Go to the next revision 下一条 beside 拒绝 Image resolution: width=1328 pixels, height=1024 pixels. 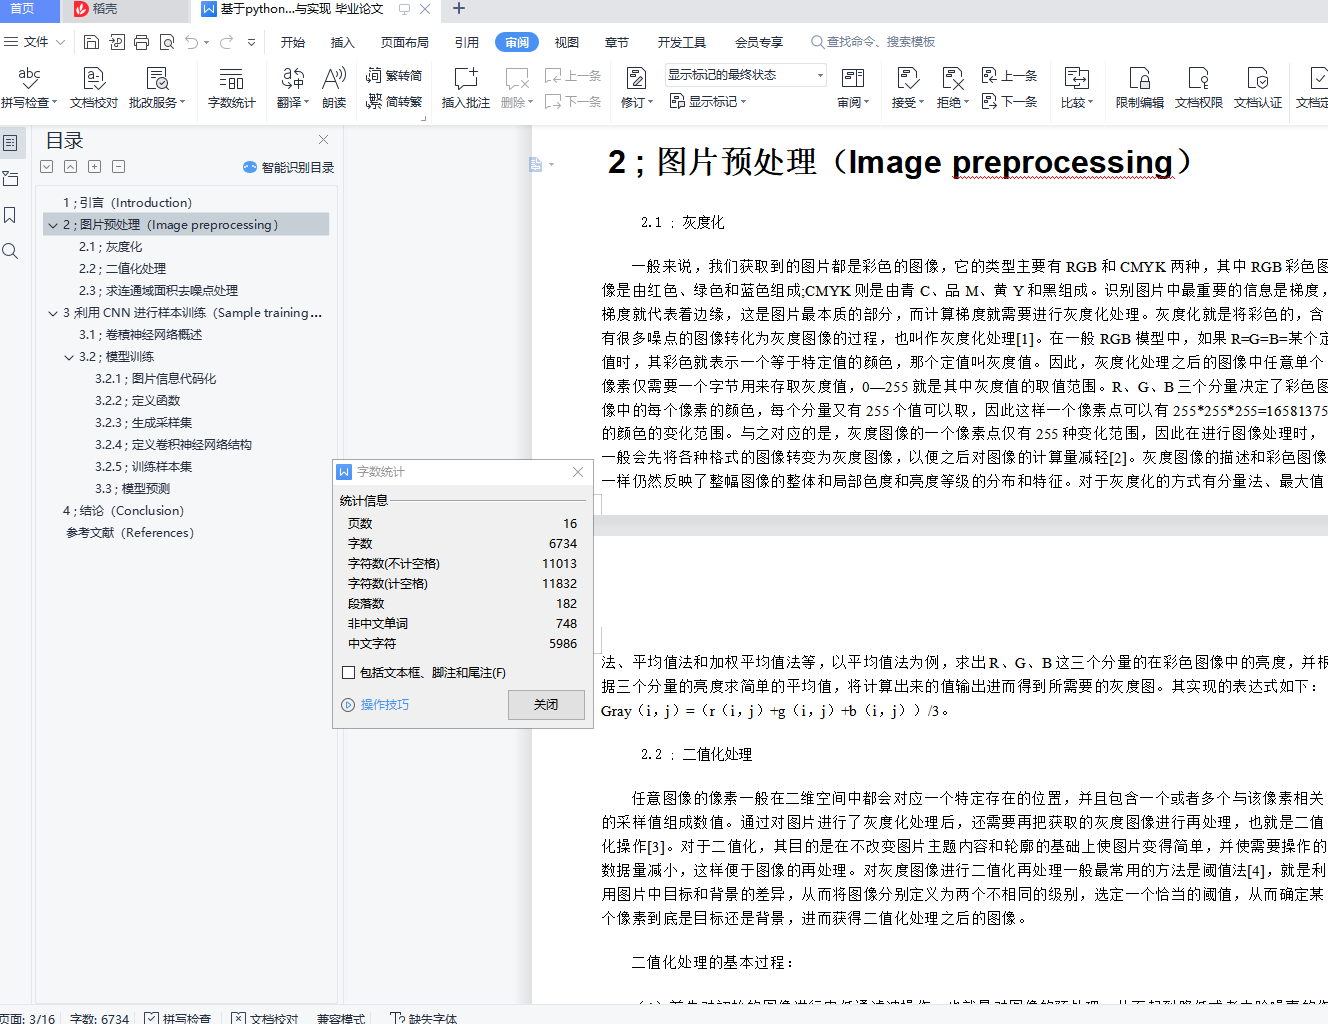pyautogui.click(x=1010, y=101)
